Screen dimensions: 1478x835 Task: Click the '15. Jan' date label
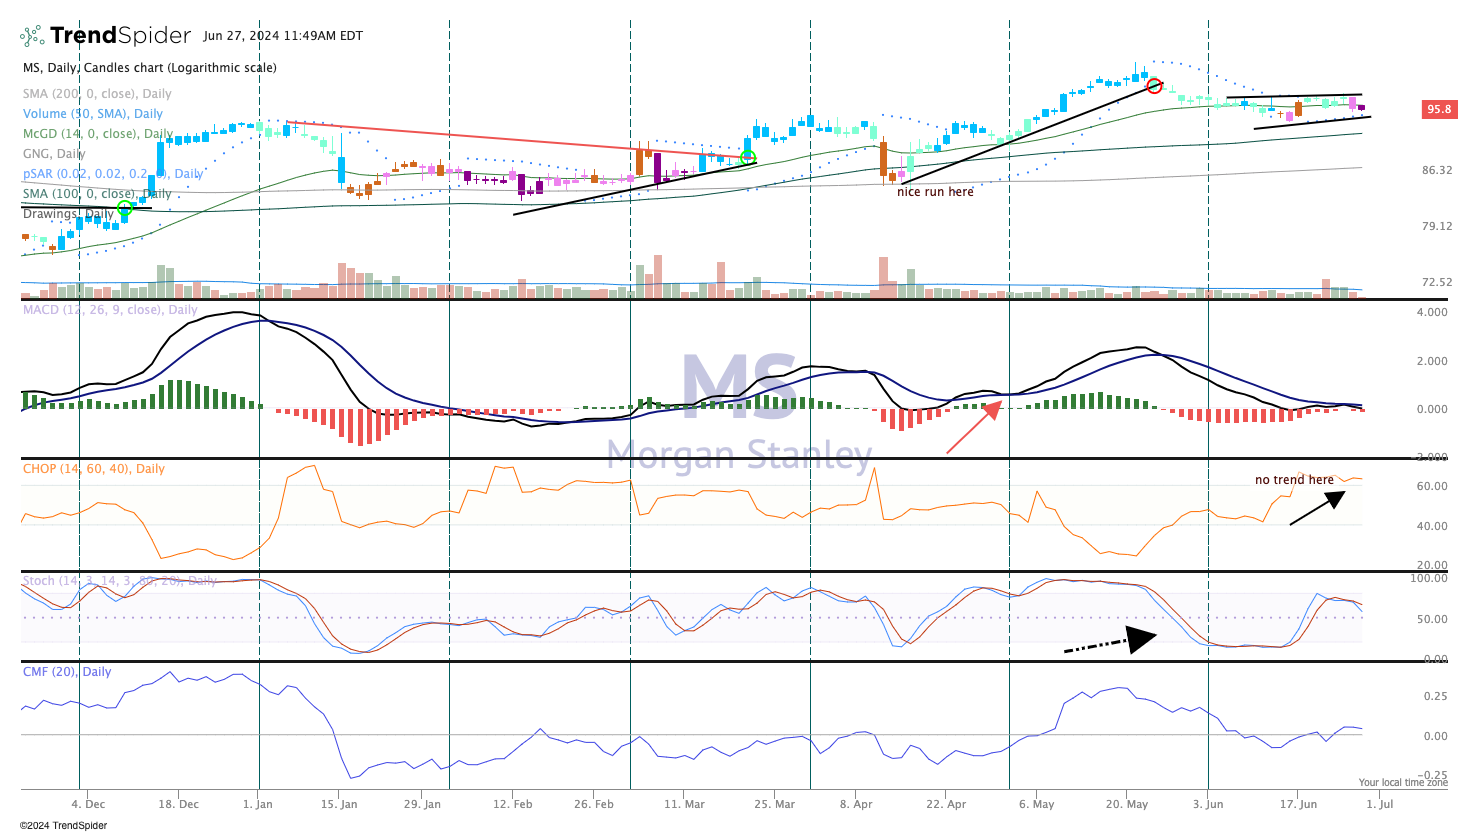(339, 804)
